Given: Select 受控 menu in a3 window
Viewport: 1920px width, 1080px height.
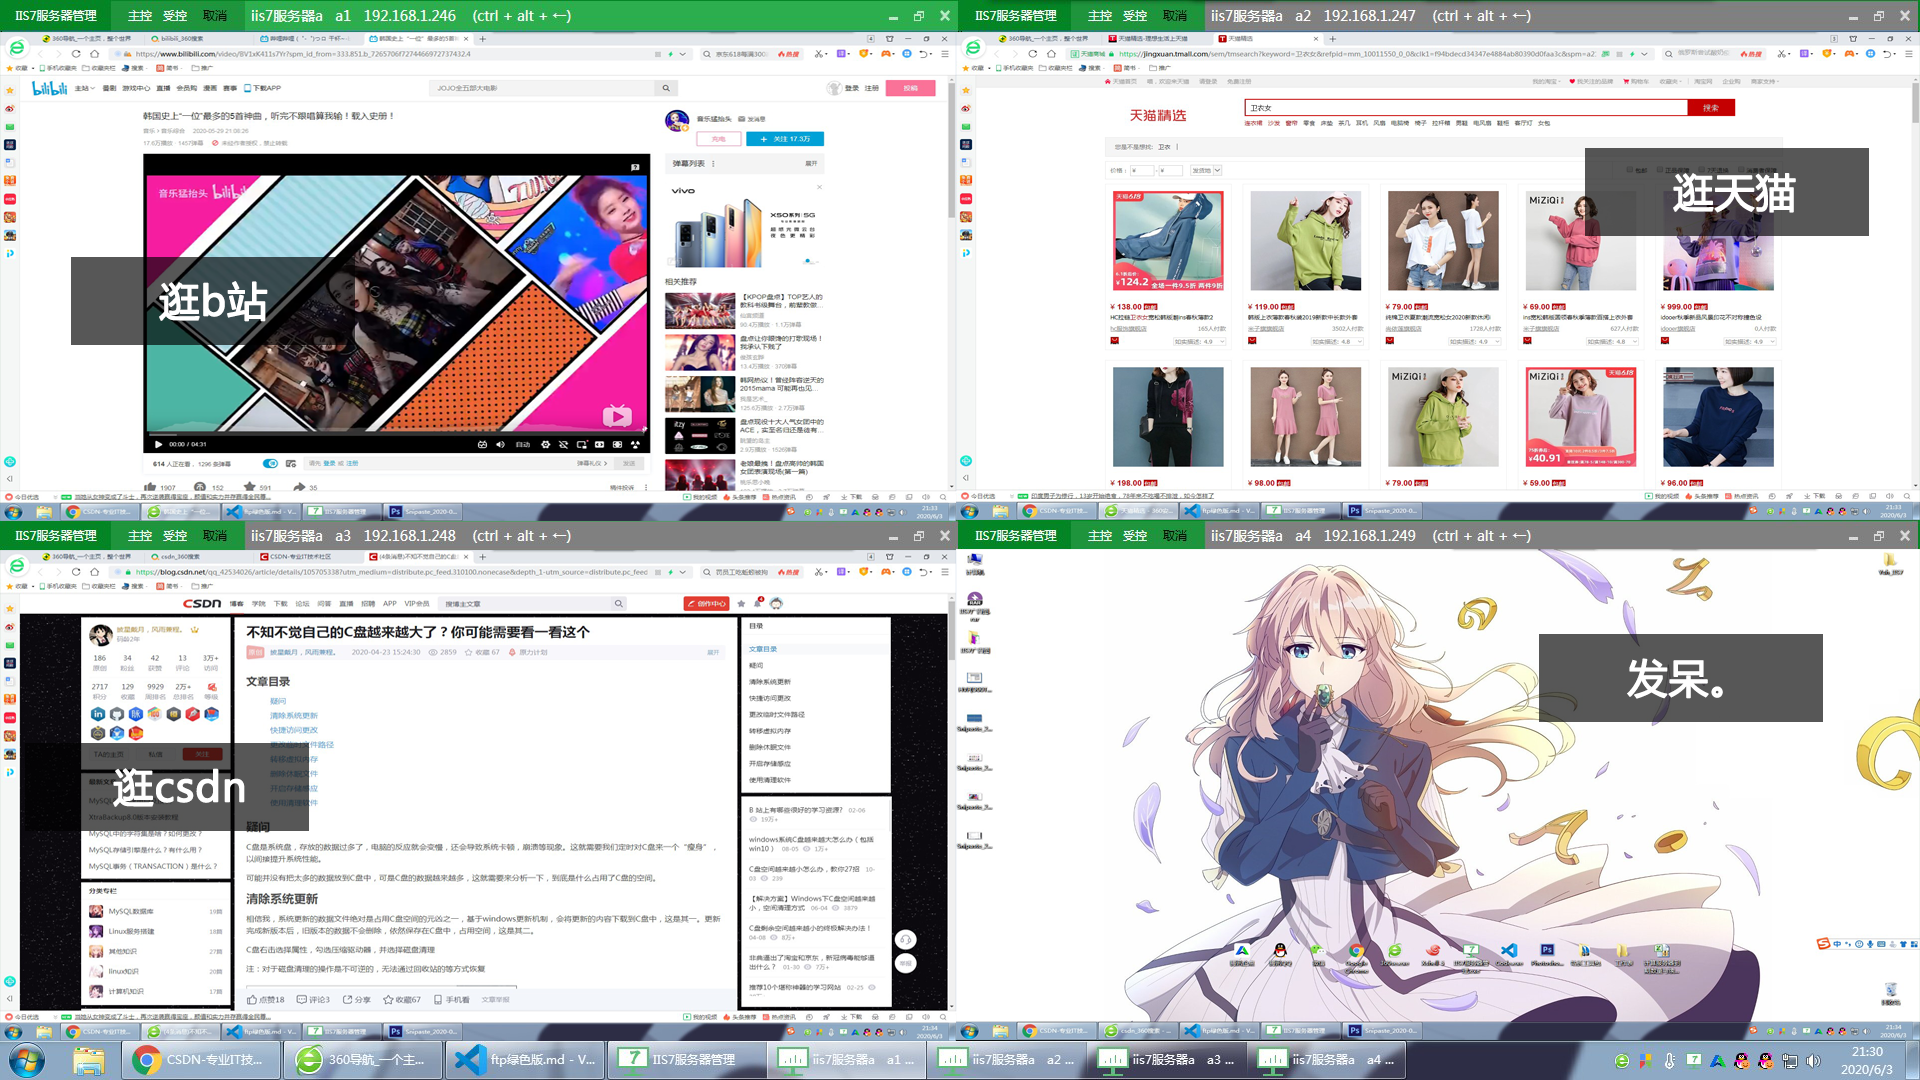Looking at the screenshot, I should [x=175, y=535].
